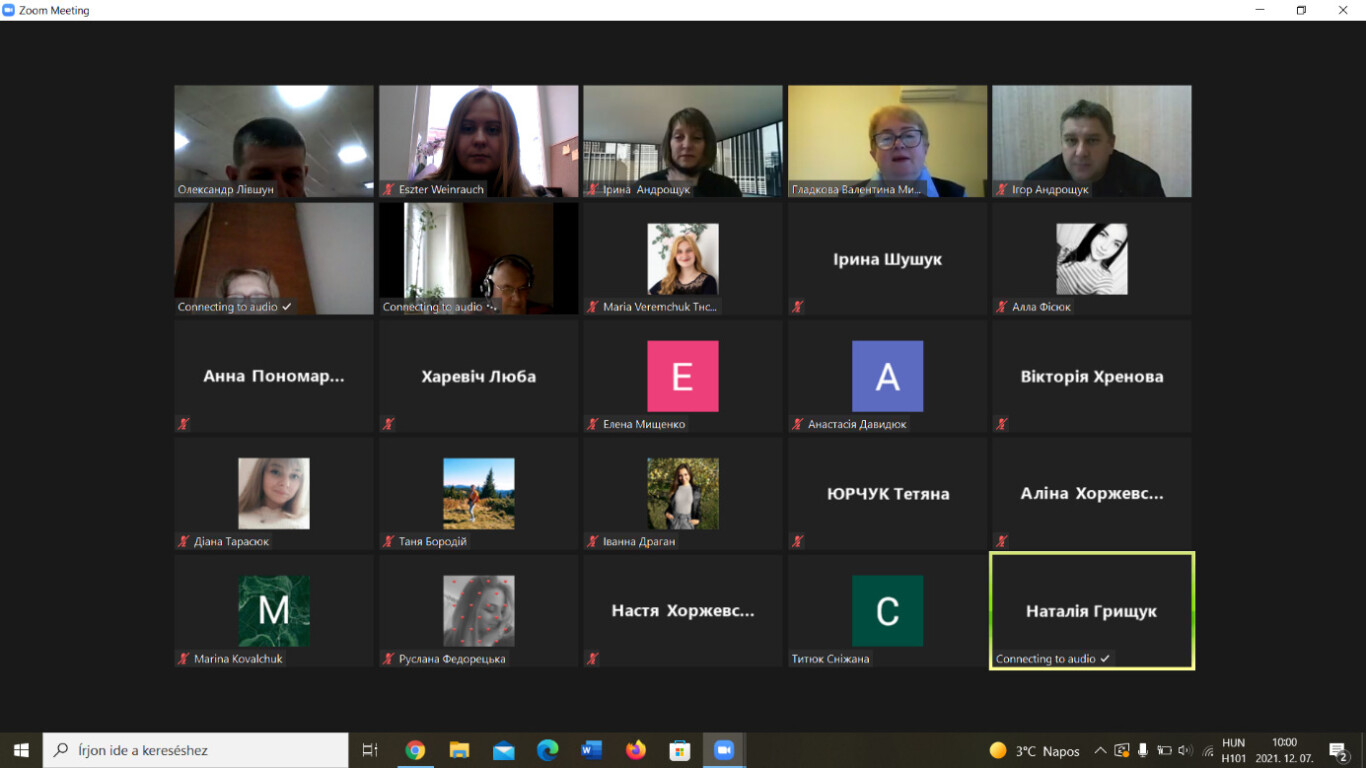Click the Windows search box

(x=196, y=750)
